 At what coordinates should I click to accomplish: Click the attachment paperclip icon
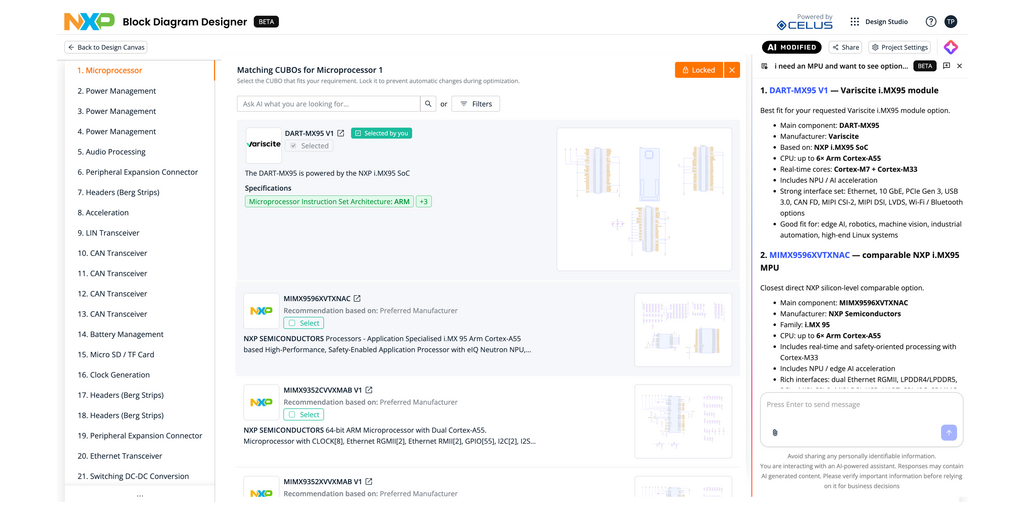(x=775, y=432)
